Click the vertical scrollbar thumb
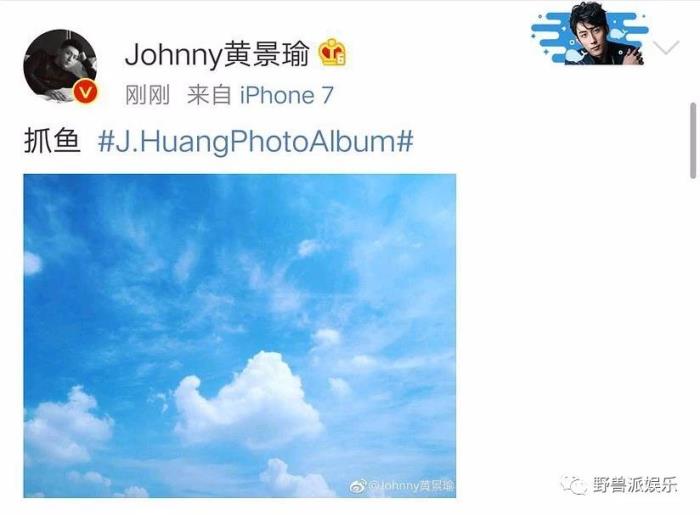 (693, 141)
